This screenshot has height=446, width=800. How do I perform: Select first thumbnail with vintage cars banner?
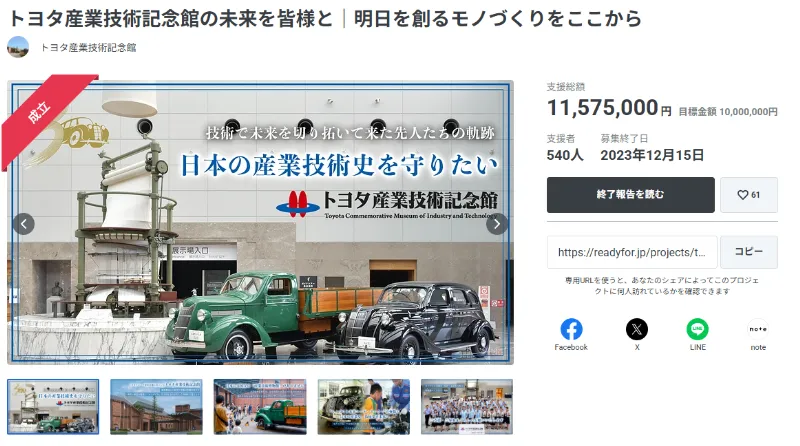click(53, 407)
